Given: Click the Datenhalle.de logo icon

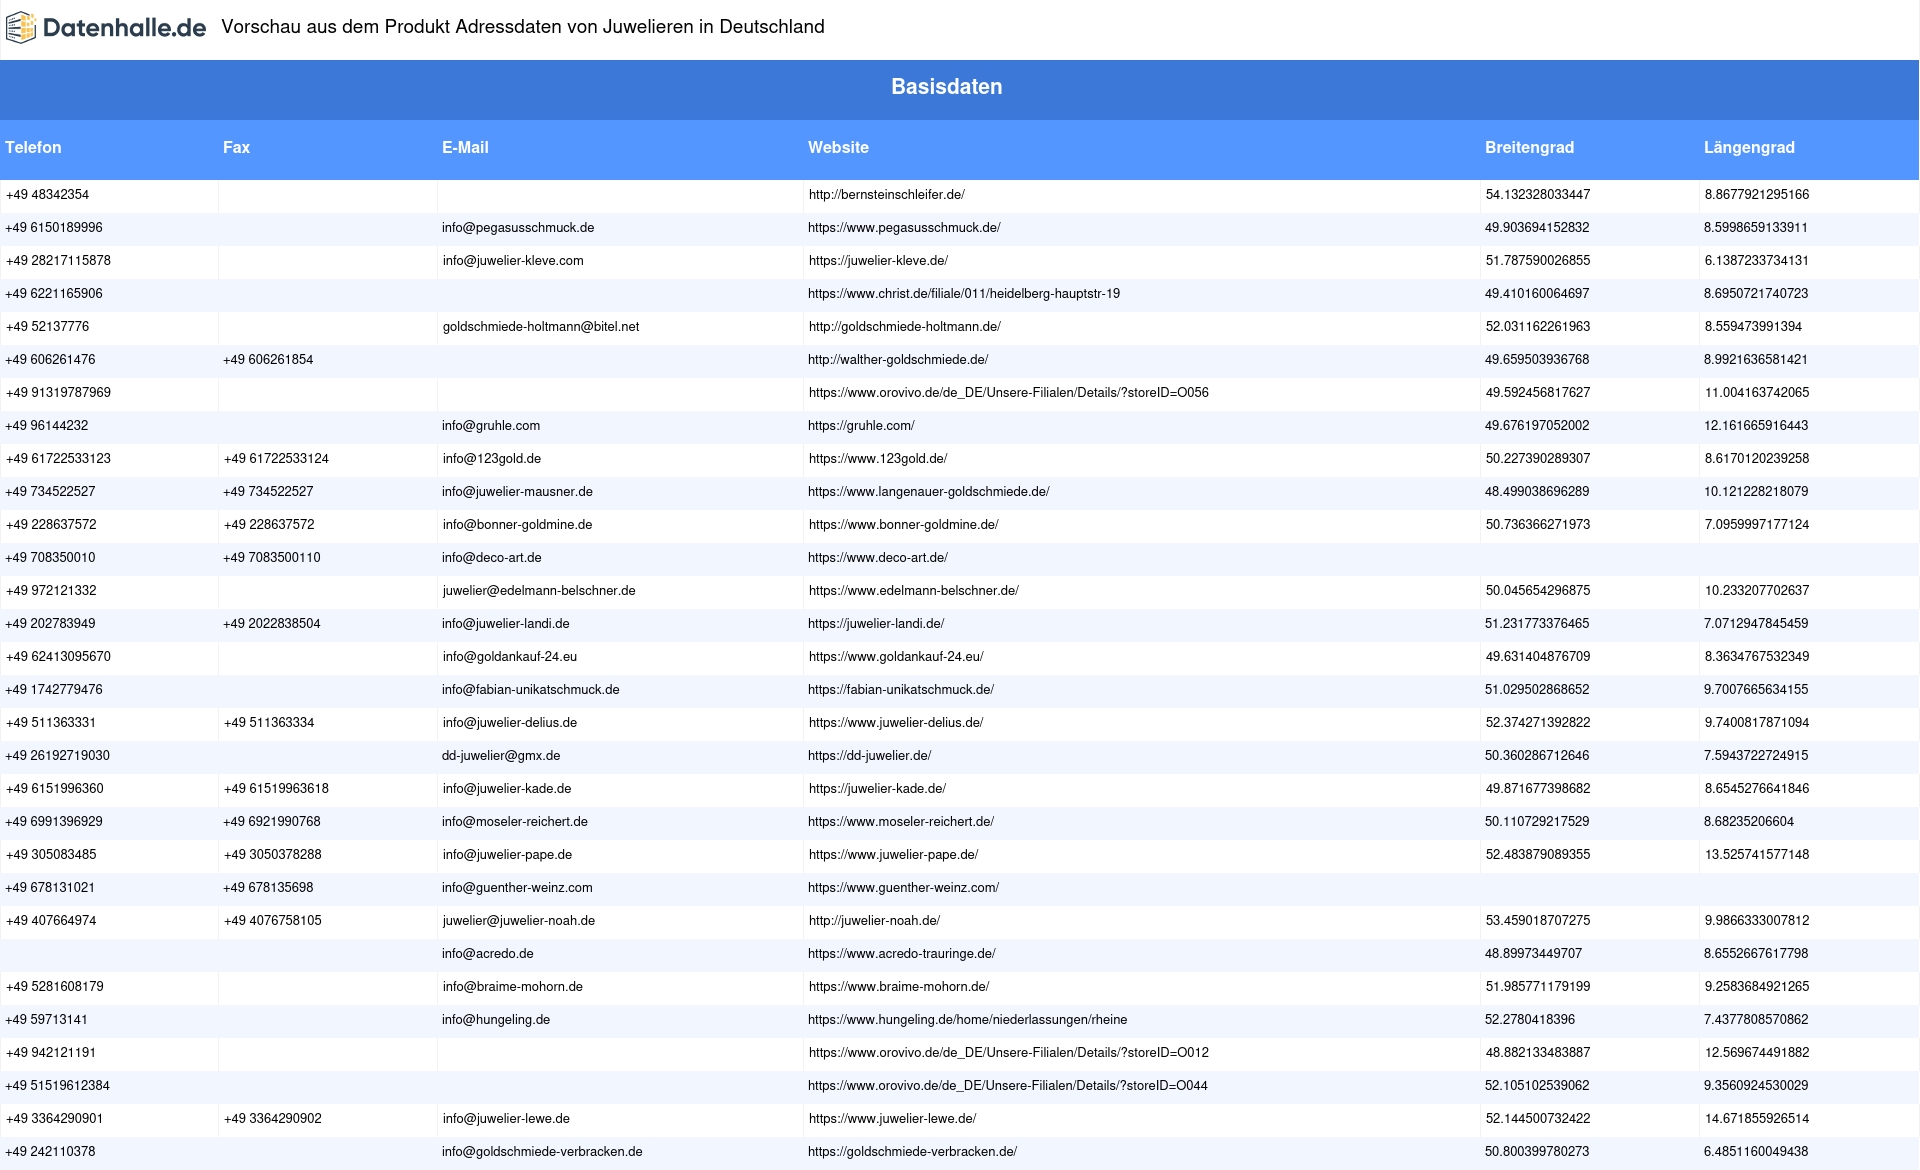Looking at the screenshot, I should click(20, 28).
